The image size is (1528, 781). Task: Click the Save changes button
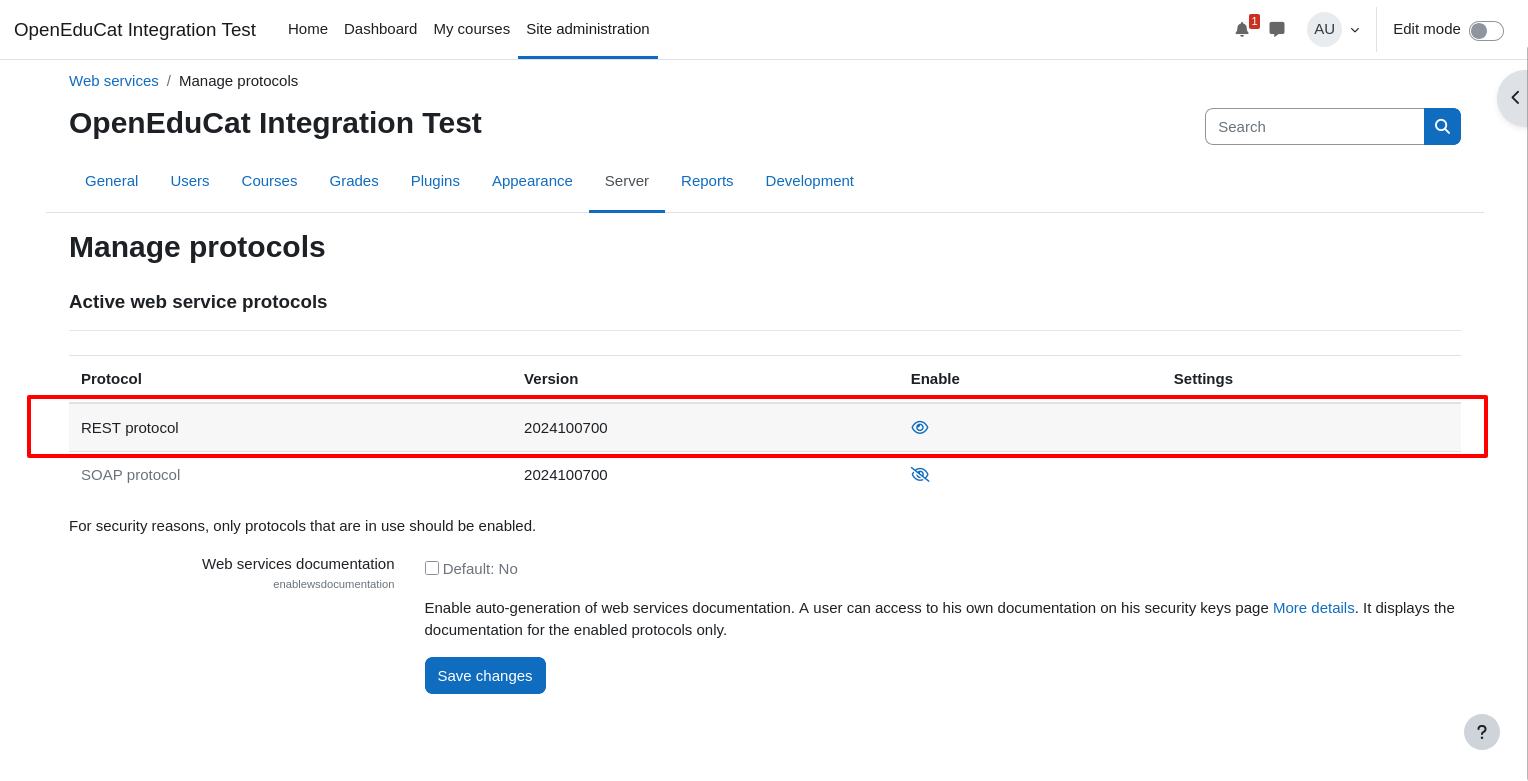tap(485, 675)
